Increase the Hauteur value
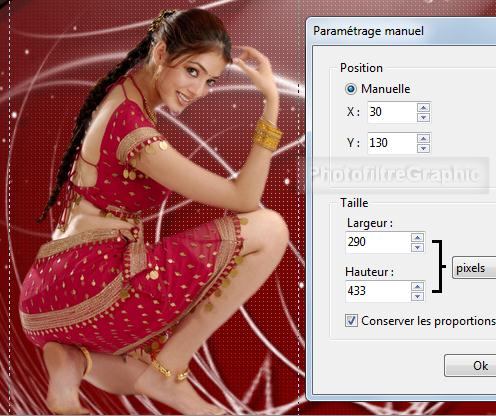The width and height of the screenshot is (496, 416). point(417,286)
